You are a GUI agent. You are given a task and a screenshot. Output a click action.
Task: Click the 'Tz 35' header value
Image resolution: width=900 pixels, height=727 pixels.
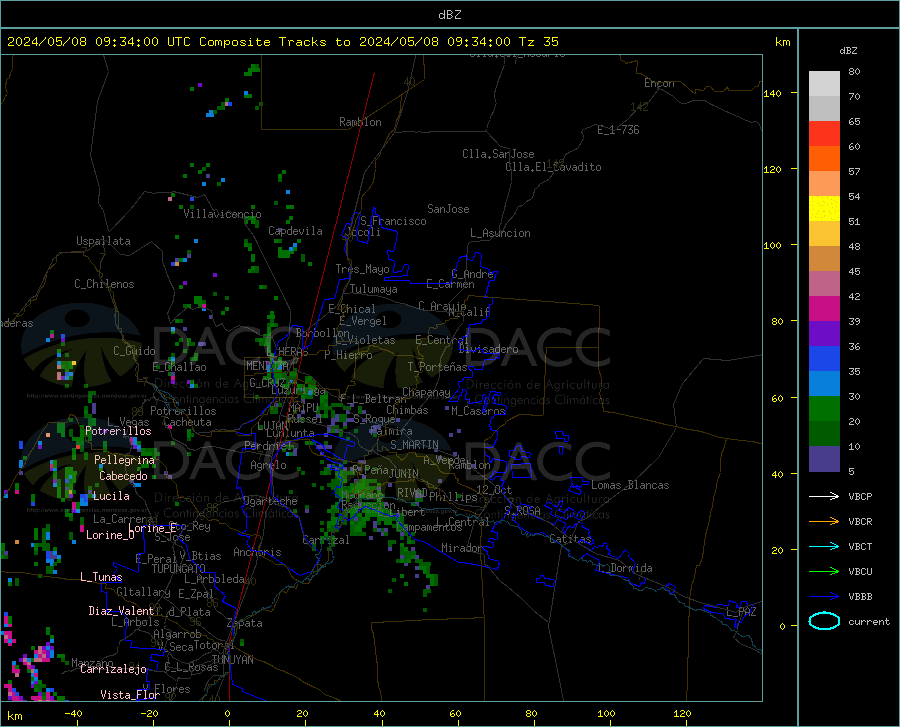click(x=538, y=42)
